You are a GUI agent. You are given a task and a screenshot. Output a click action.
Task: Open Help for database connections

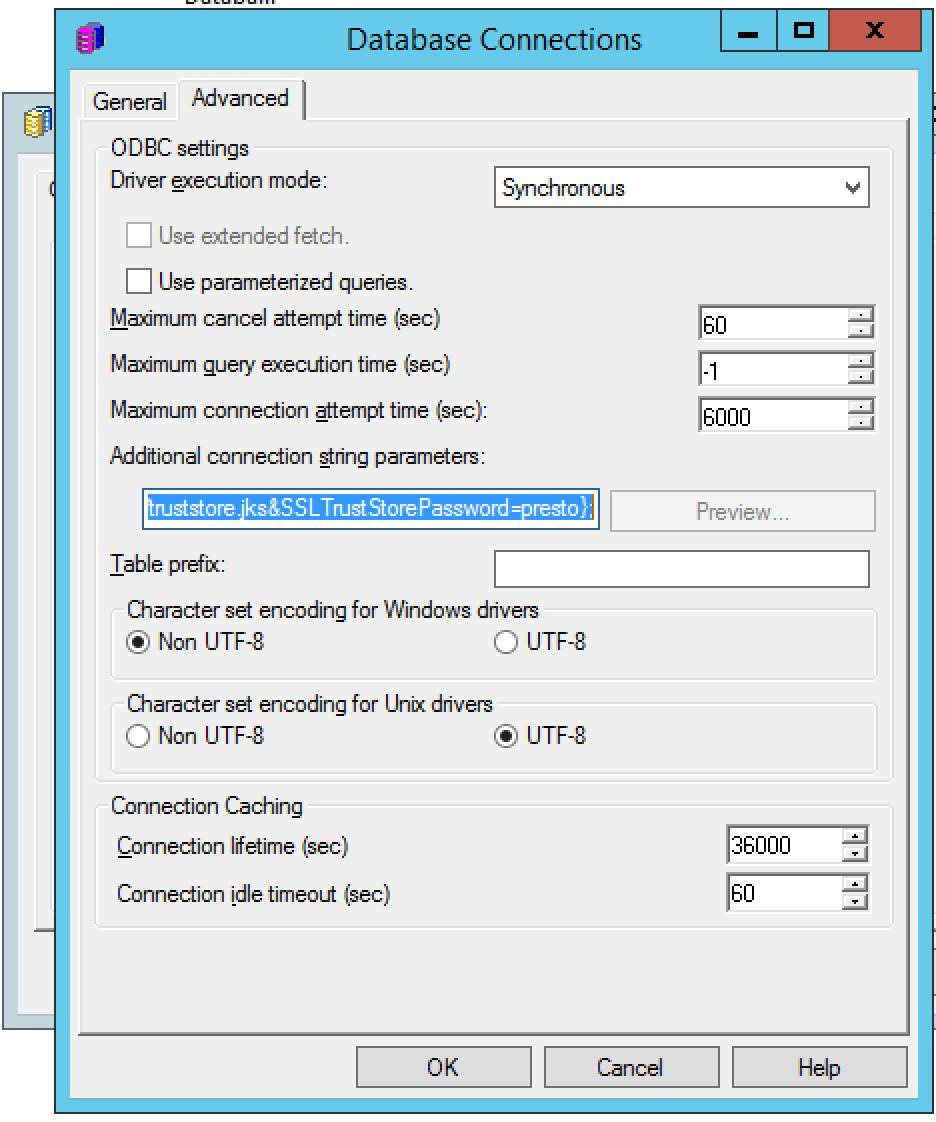click(x=819, y=1067)
